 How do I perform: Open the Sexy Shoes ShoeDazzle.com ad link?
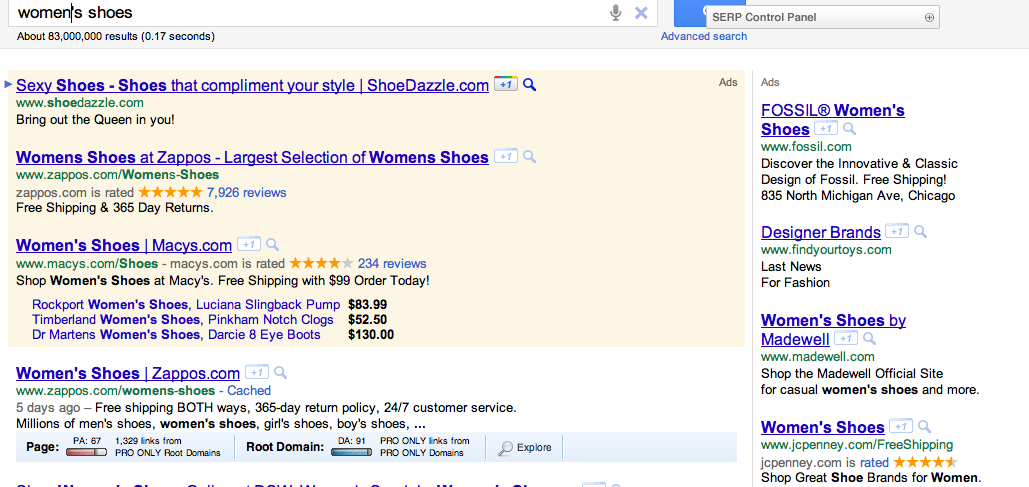pos(252,85)
